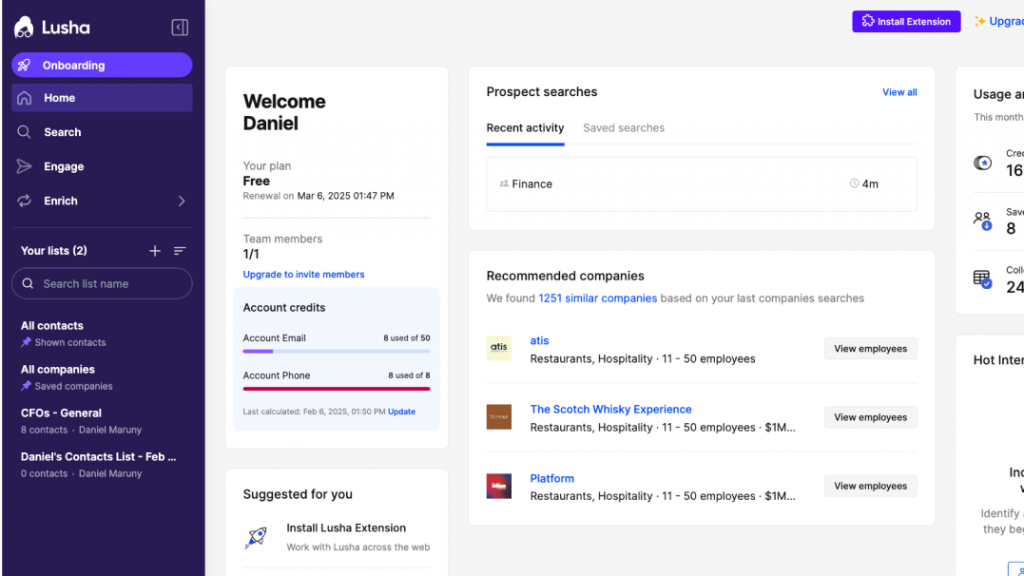Viewport: 1024px width, 576px height.
Task: Click the Home house icon
Action: [x=24, y=98]
